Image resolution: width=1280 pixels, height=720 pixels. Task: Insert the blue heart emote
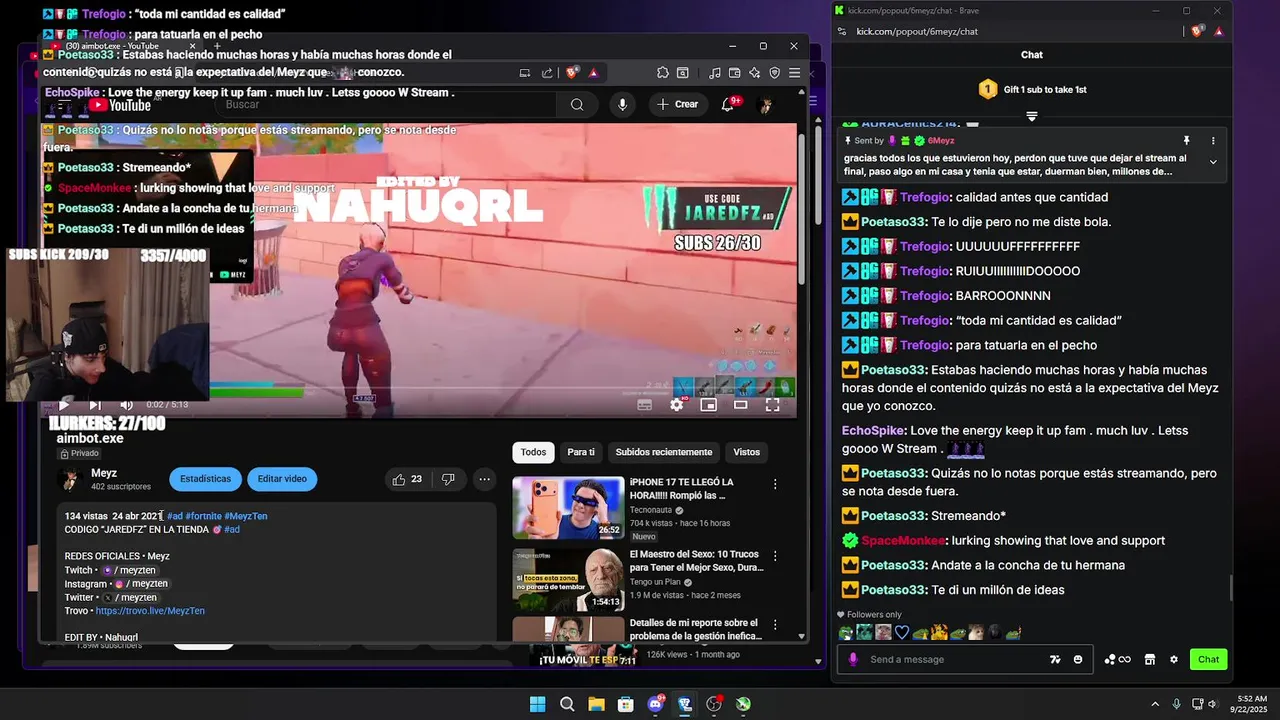coord(902,632)
